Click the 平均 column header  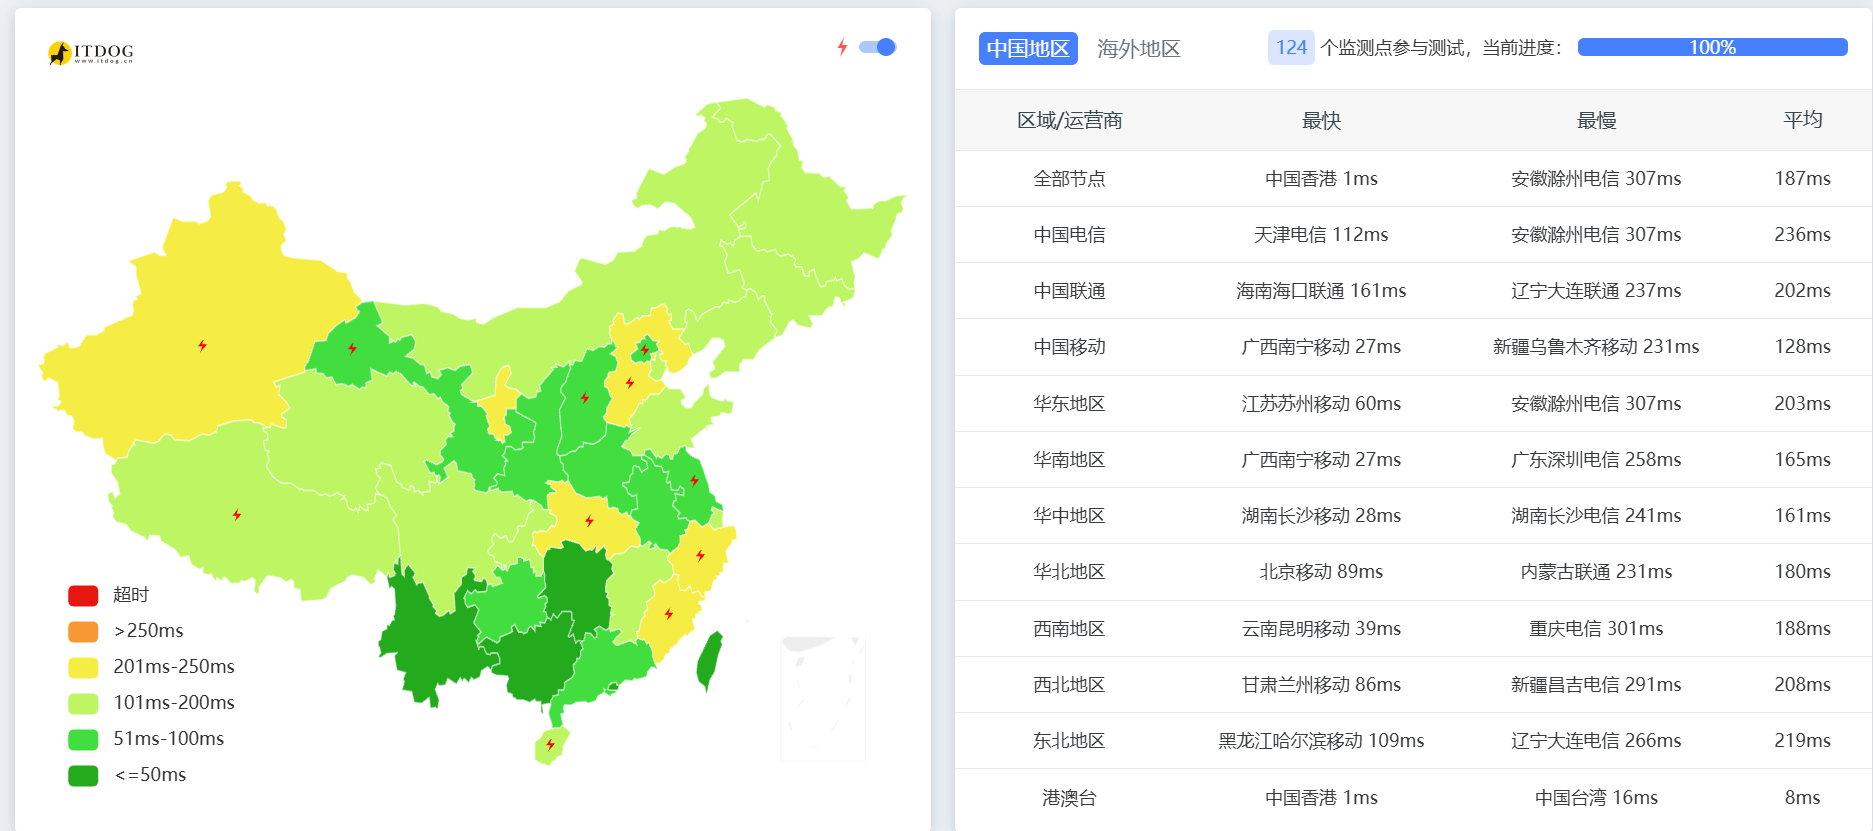point(1802,120)
